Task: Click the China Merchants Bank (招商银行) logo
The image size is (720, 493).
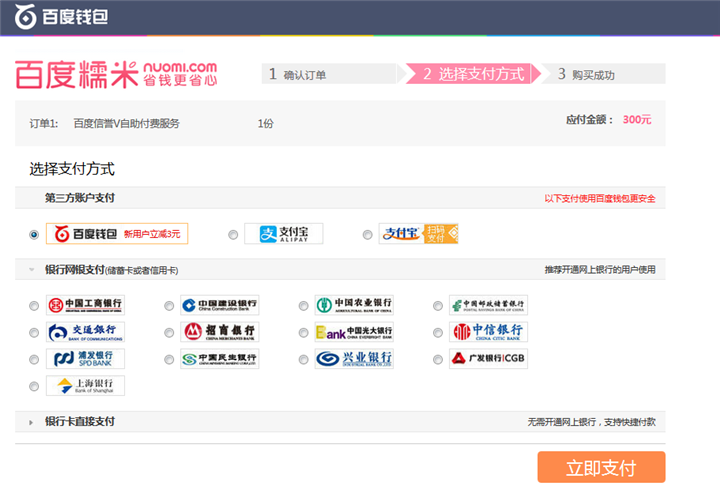Action: click(x=220, y=332)
